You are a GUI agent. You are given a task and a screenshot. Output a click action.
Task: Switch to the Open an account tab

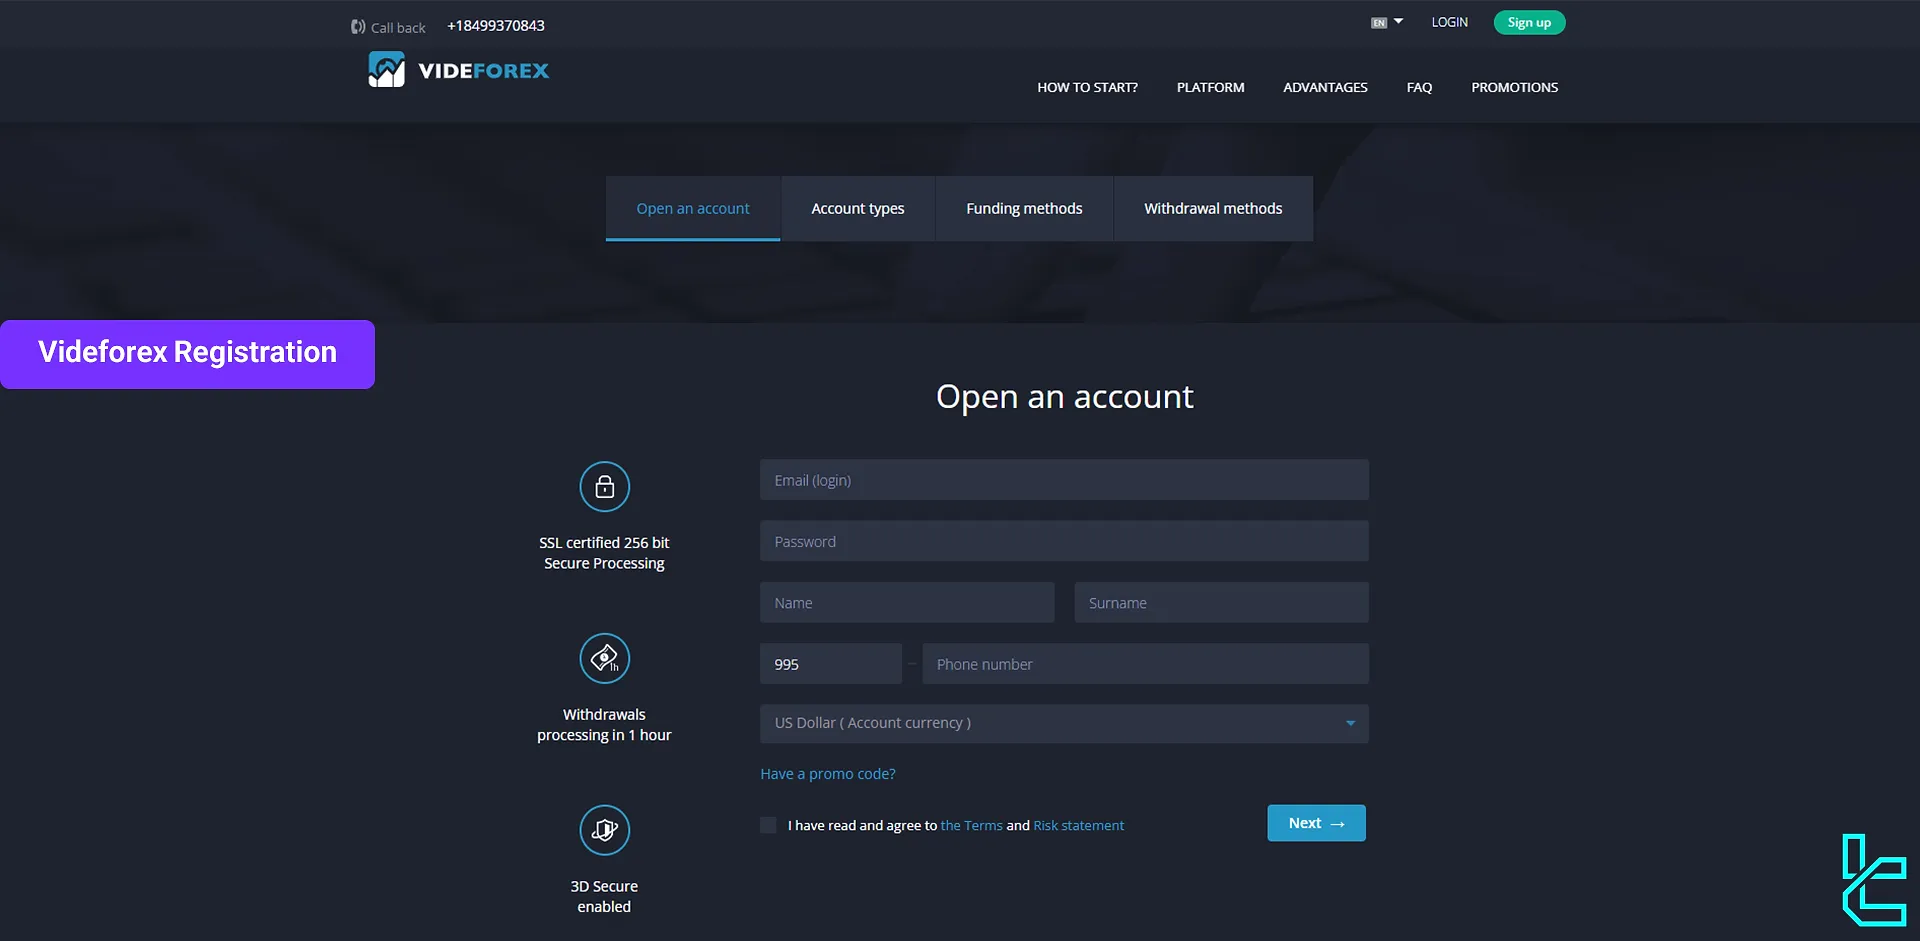(693, 208)
